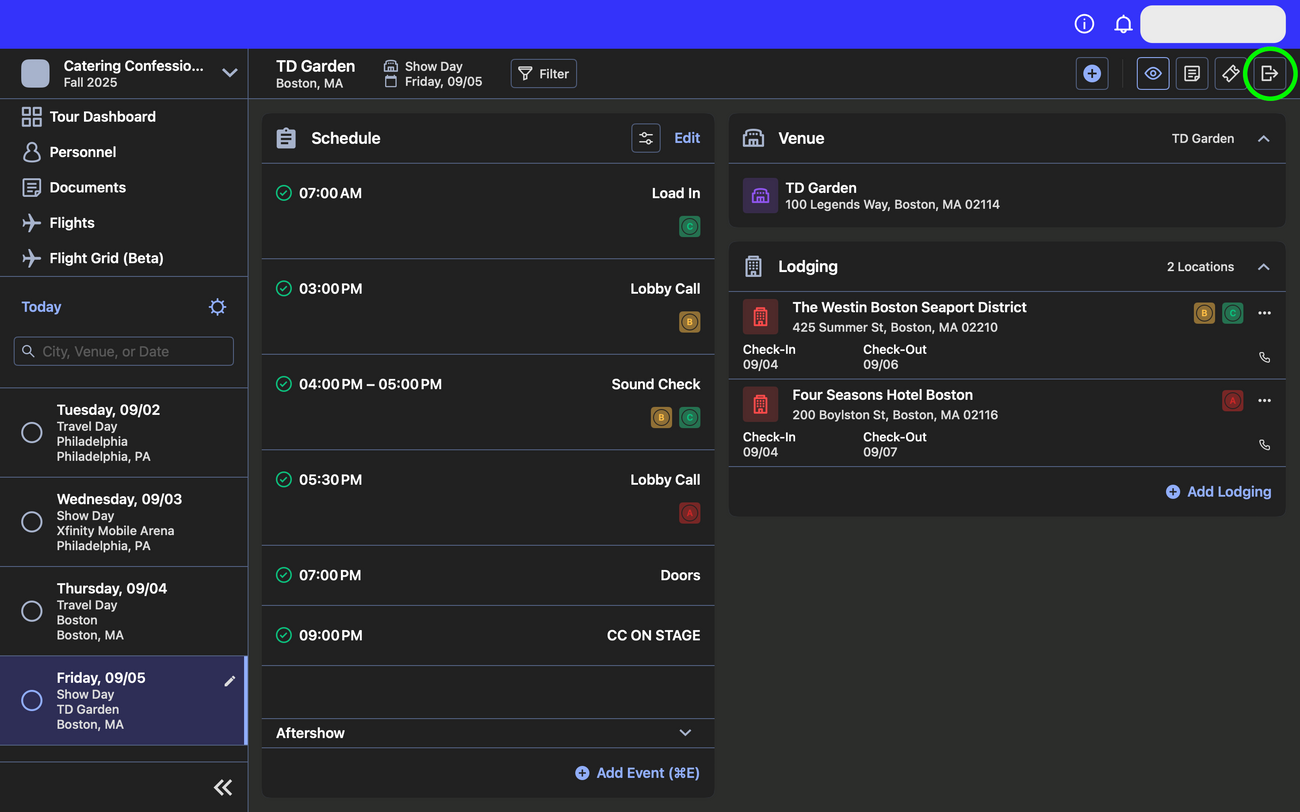This screenshot has width=1300, height=812.
Task: Collapse the Venue panel chevron
Action: pyautogui.click(x=1264, y=138)
